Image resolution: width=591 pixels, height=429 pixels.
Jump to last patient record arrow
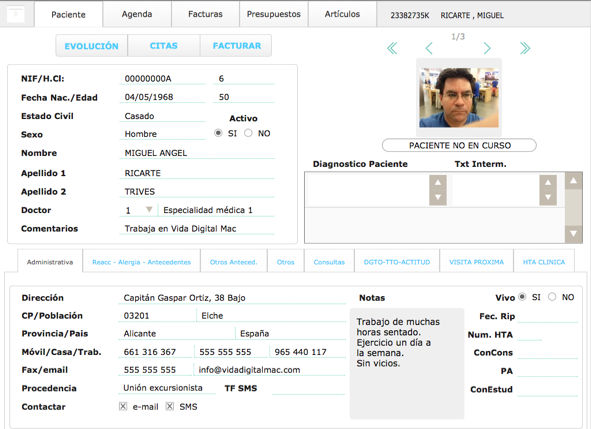pos(525,48)
